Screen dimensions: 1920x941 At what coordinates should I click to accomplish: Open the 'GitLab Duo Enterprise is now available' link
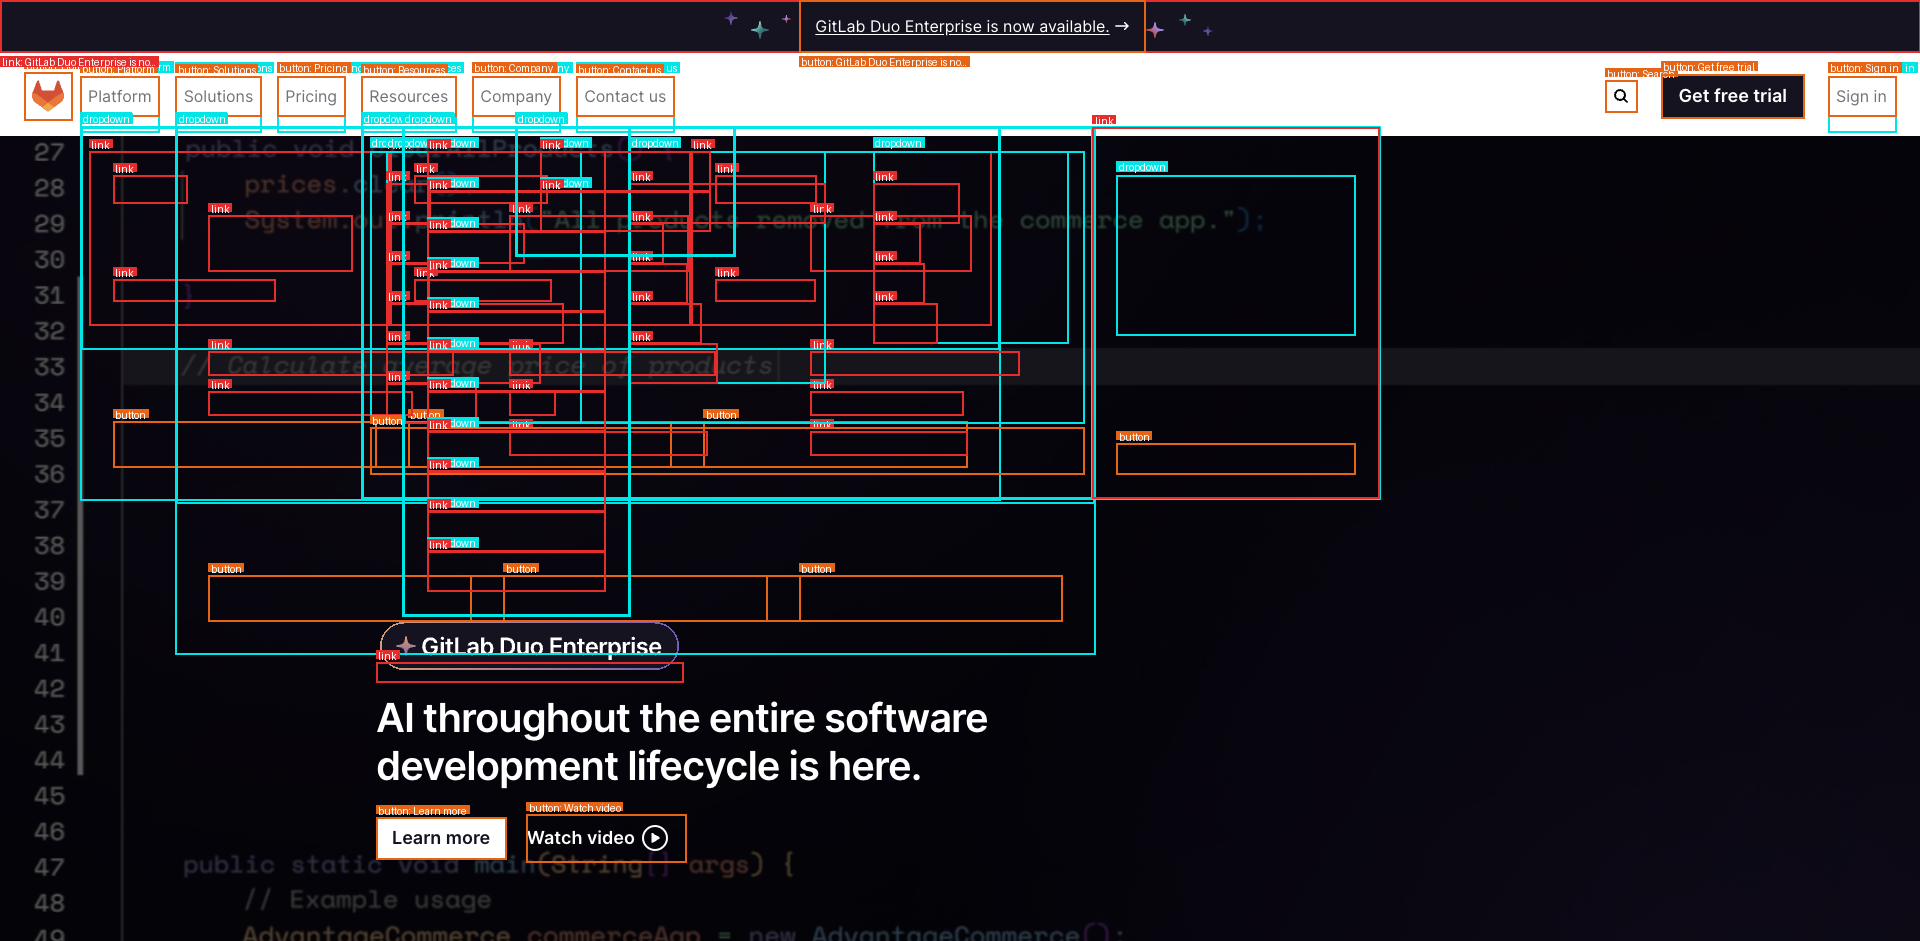click(961, 26)
